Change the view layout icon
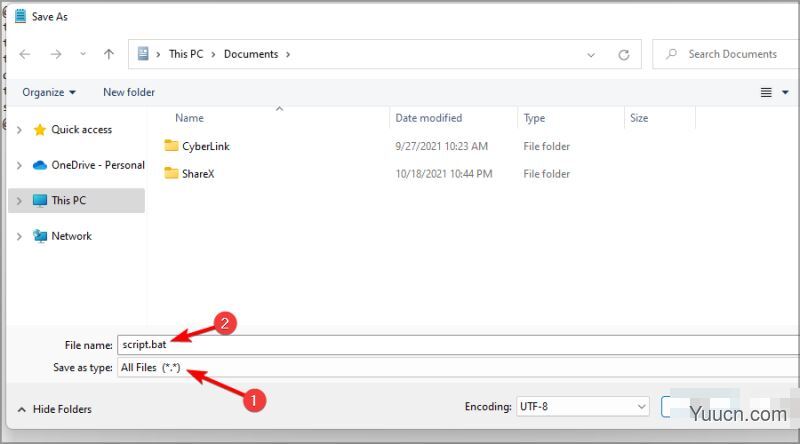Image resolution: width=800 pixels, height=444 pixels. click(766, 92)
